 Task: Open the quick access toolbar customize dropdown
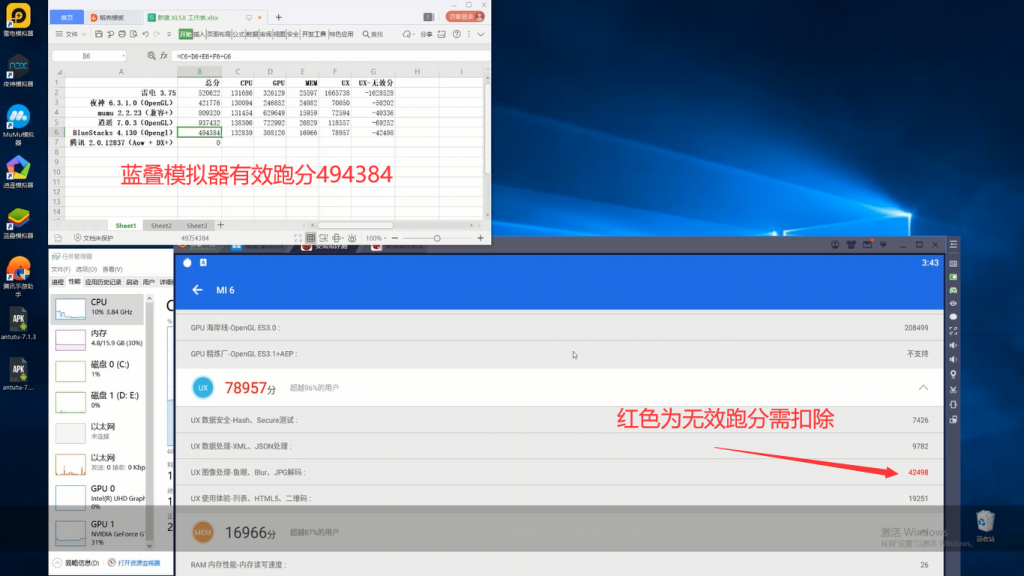pos(169,34)
